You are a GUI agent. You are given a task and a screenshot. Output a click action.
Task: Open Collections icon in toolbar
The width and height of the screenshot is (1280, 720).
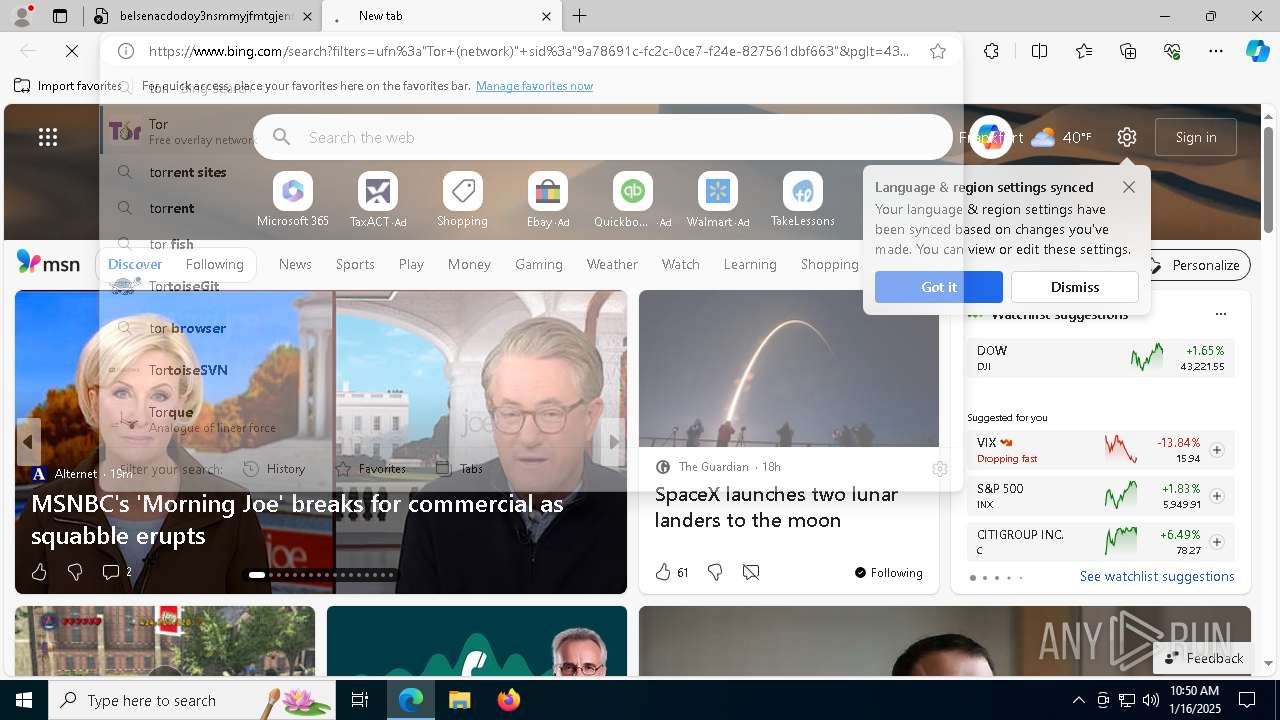1128,51
